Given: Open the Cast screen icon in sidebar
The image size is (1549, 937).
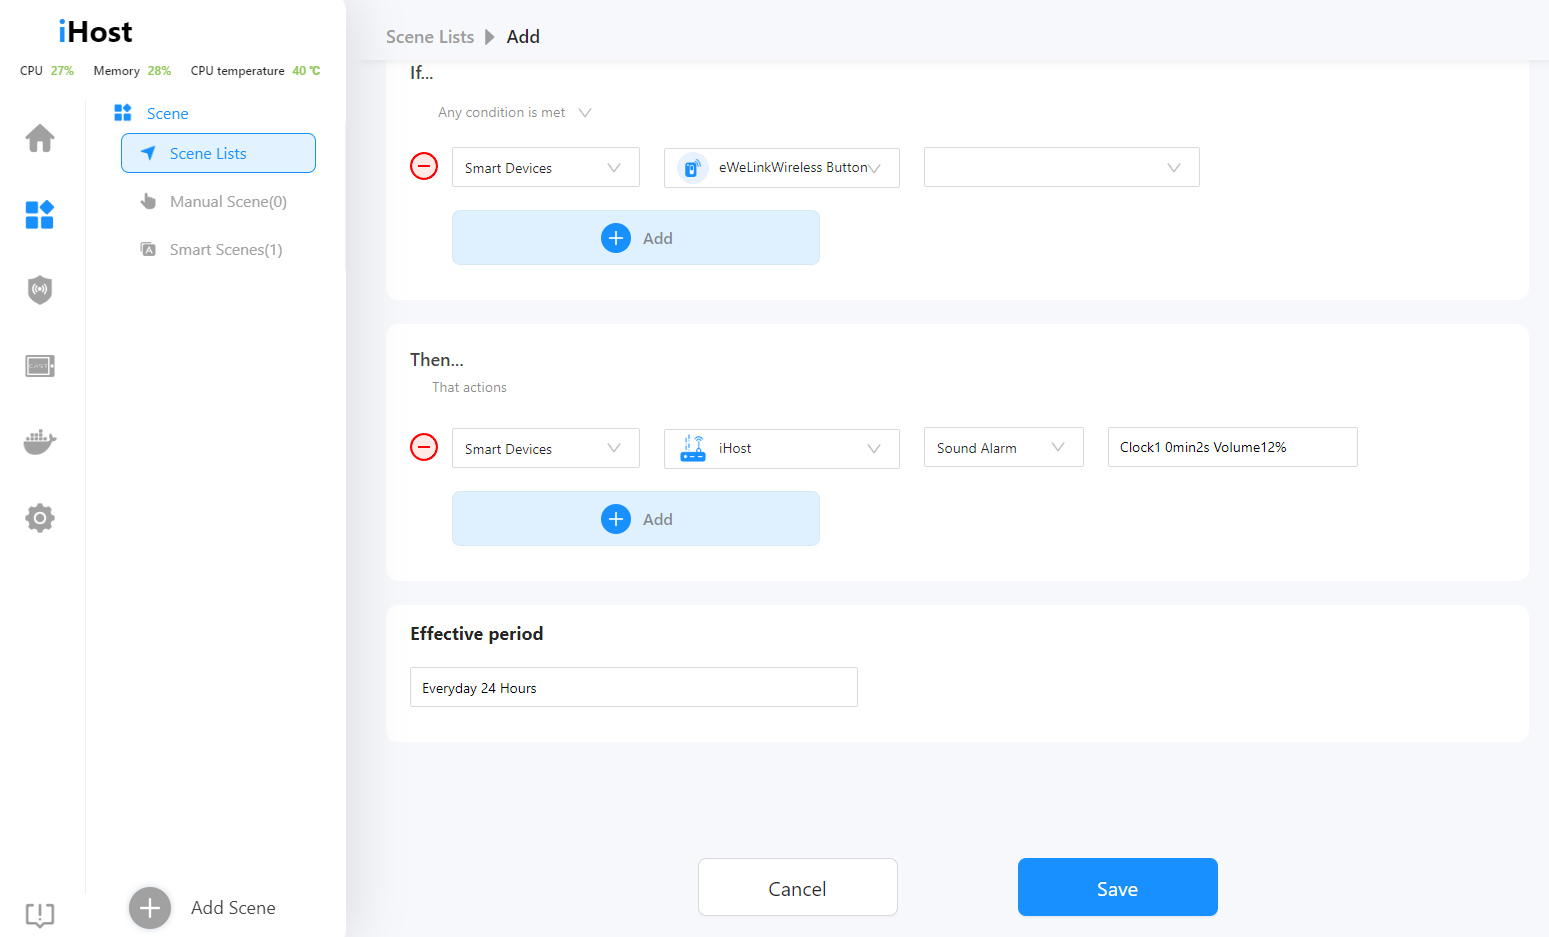Looking at the screenshot, I should (x=40, y=366).
